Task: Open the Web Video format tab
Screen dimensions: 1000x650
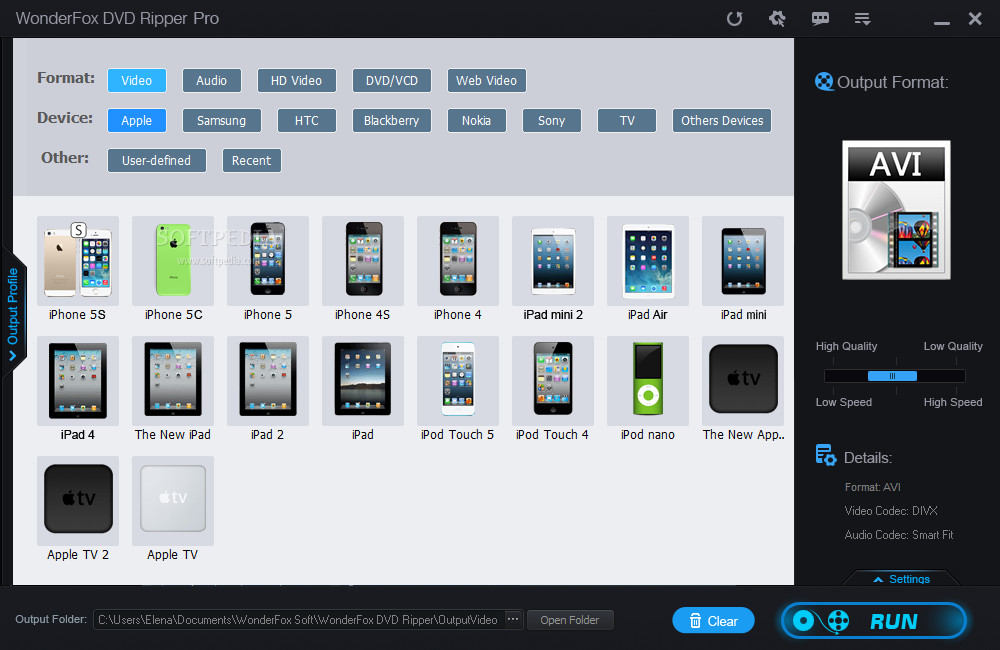Action: point(487,80)
